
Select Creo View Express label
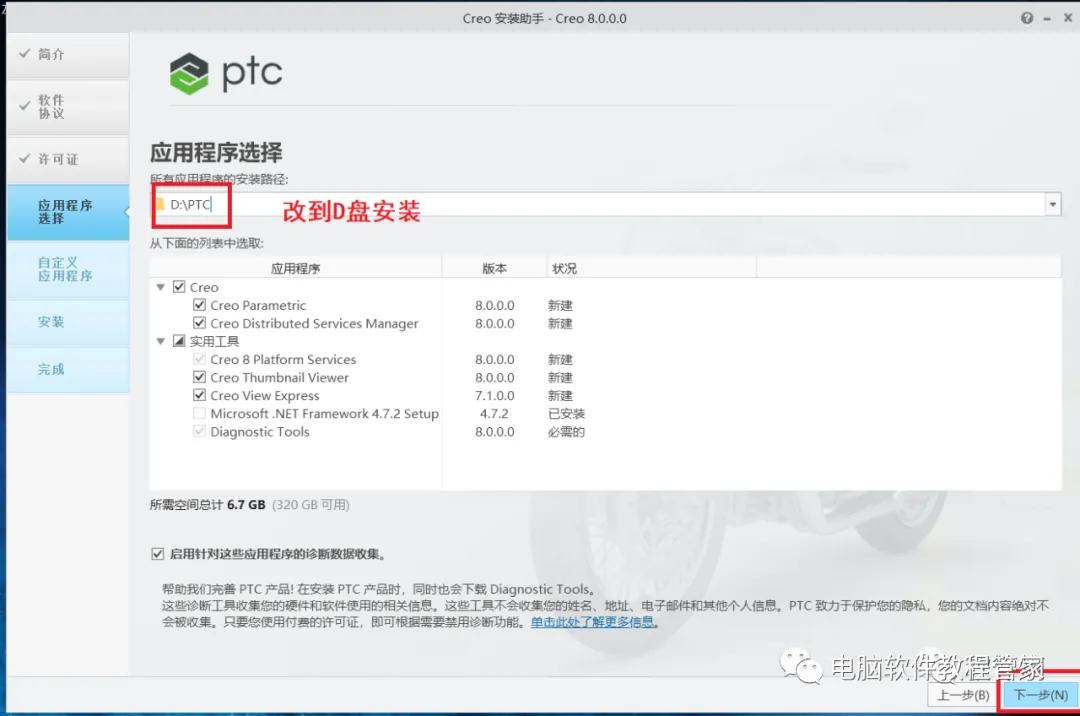tap(265, 395)
